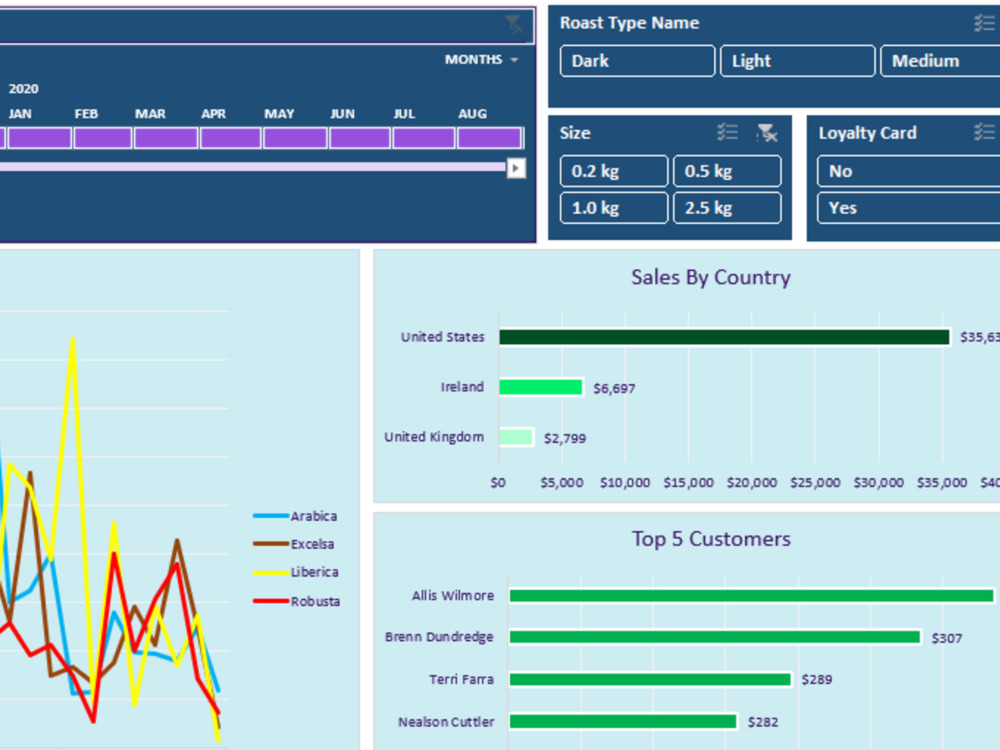Click the timeline horizontal scrollbar track
The image size is (1000, 750).
point(253,166)
